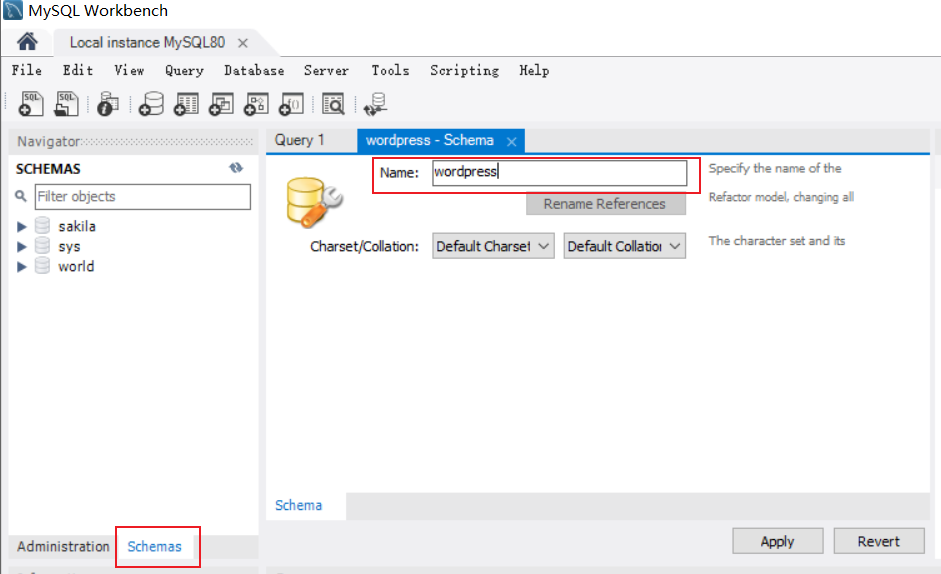941x574 pixels.
Task: Click the sys database icon
Action: click(42, 246)
